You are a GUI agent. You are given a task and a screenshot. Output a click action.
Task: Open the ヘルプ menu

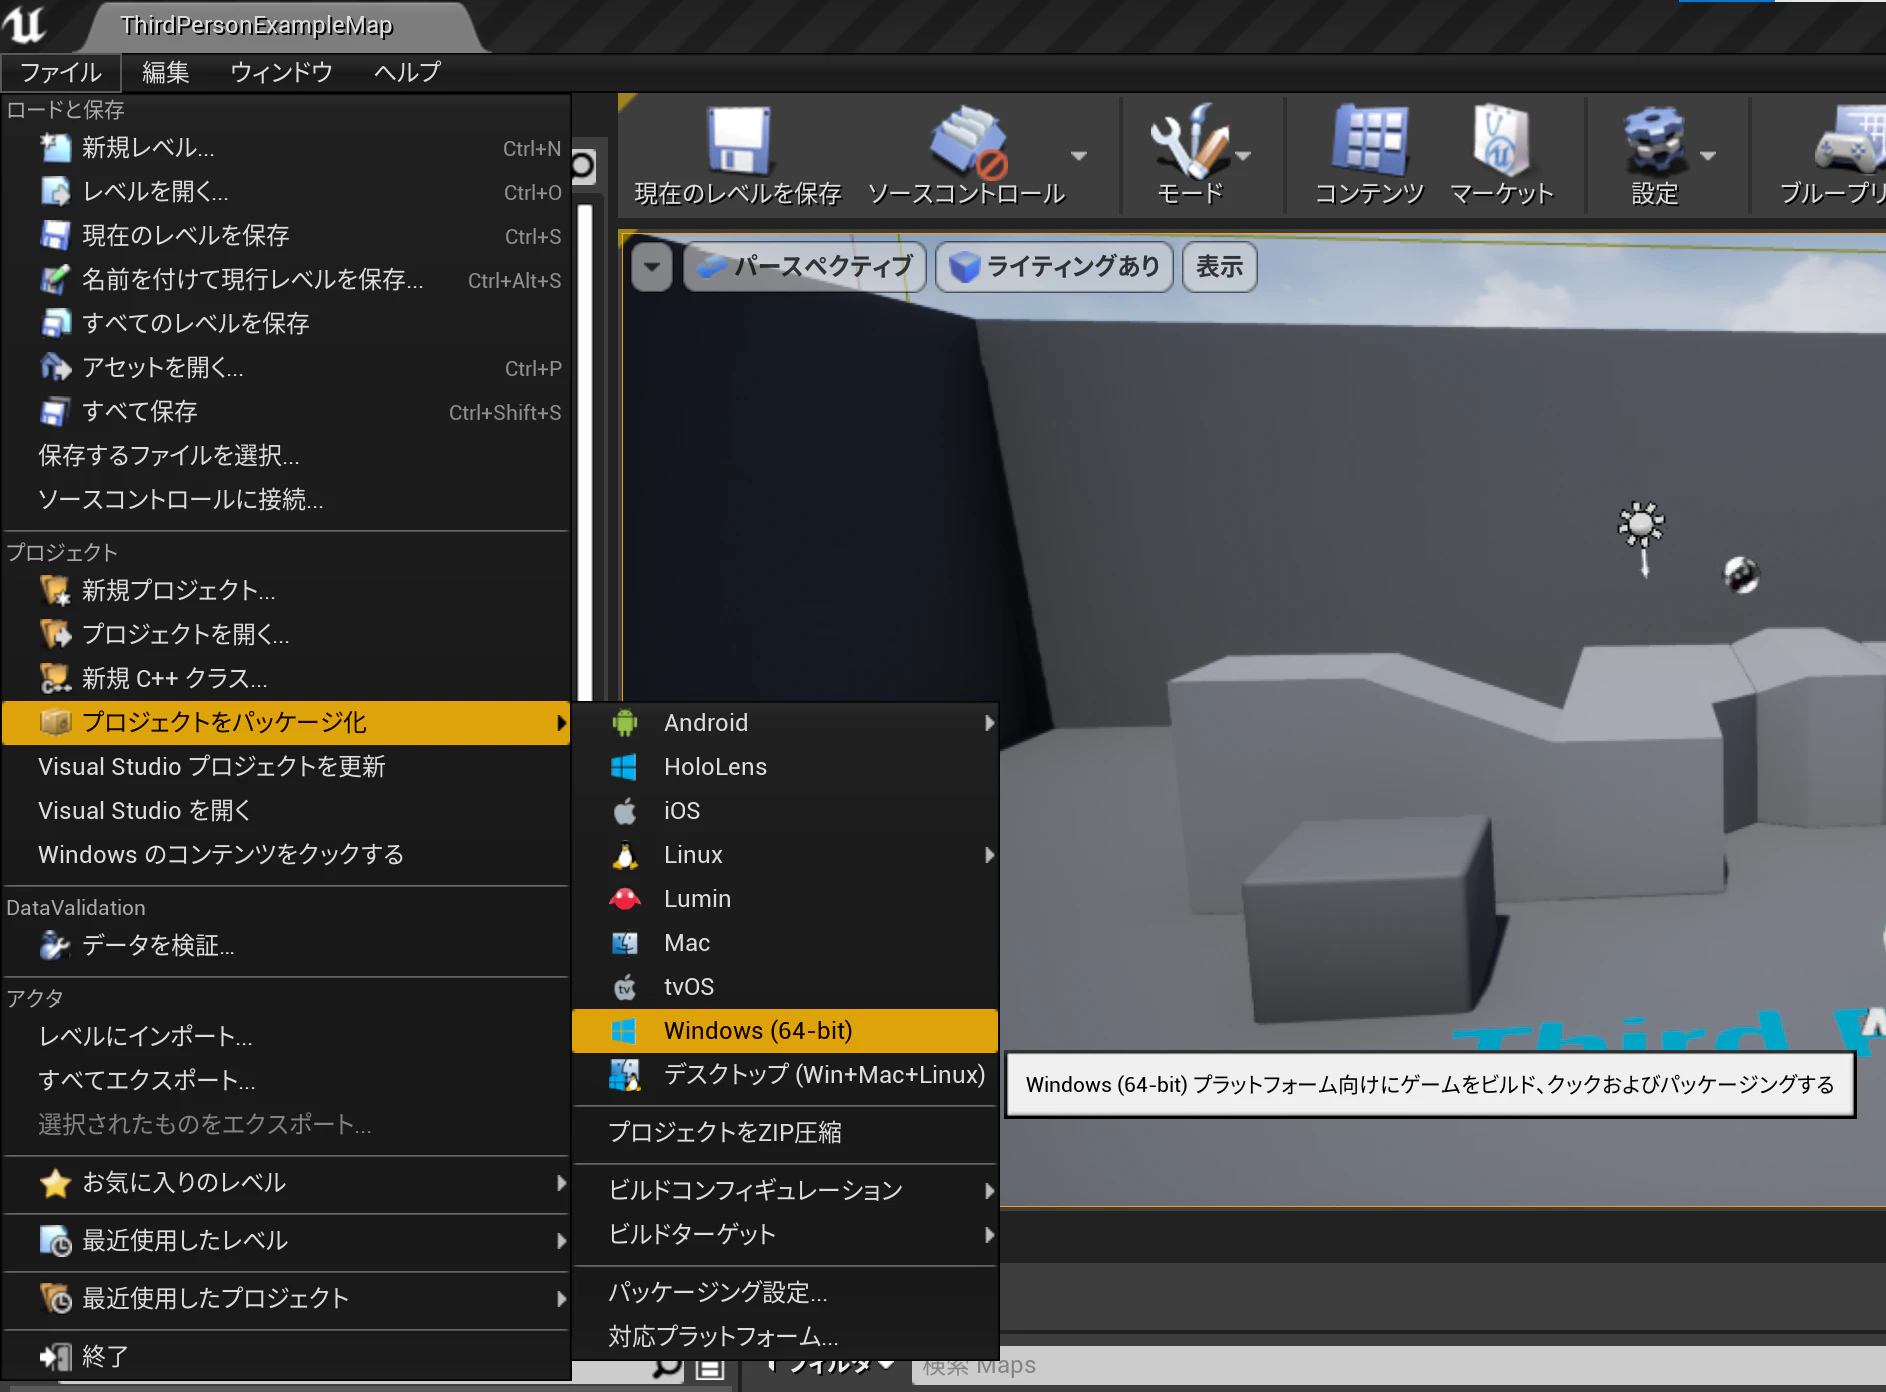pyautogui.click(x=407, y=72)
